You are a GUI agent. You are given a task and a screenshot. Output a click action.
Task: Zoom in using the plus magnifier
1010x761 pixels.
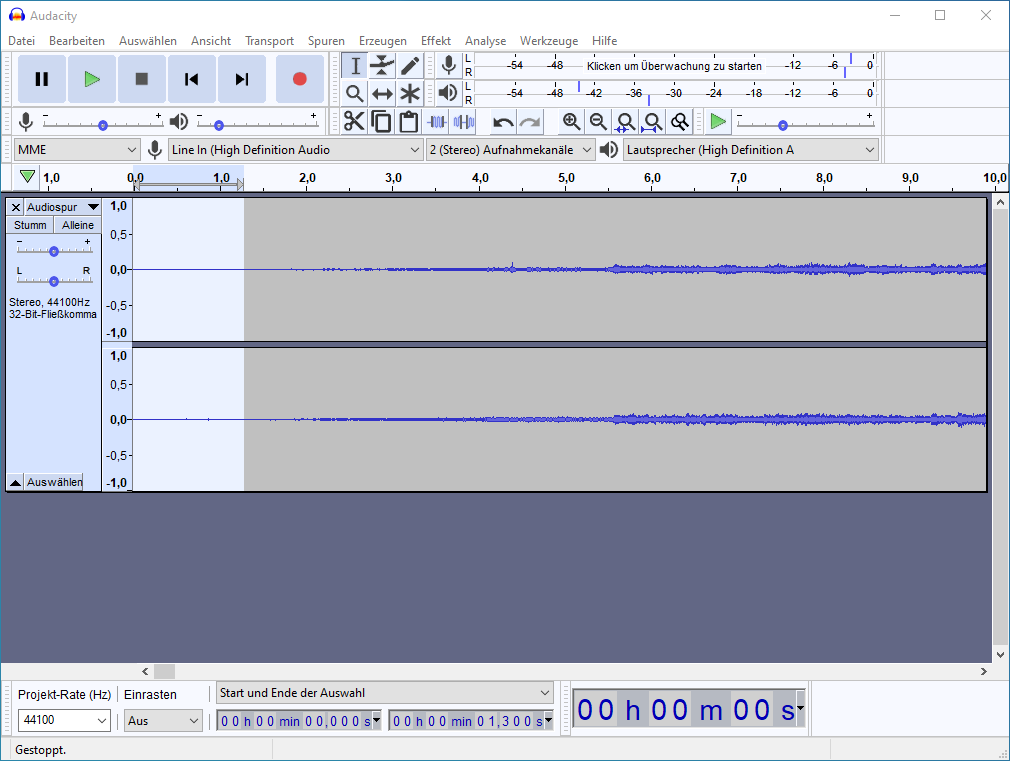pyautogui.click(x=571, y=122)
